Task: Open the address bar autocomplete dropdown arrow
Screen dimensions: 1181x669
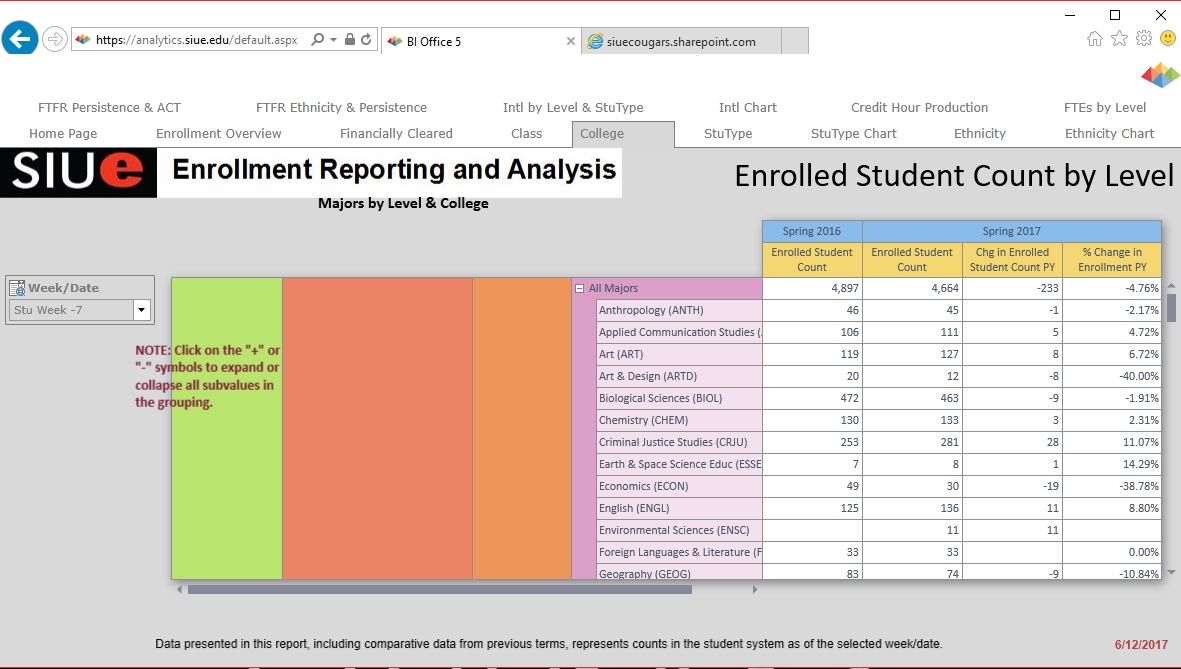Action: click(x=332, y=40)
